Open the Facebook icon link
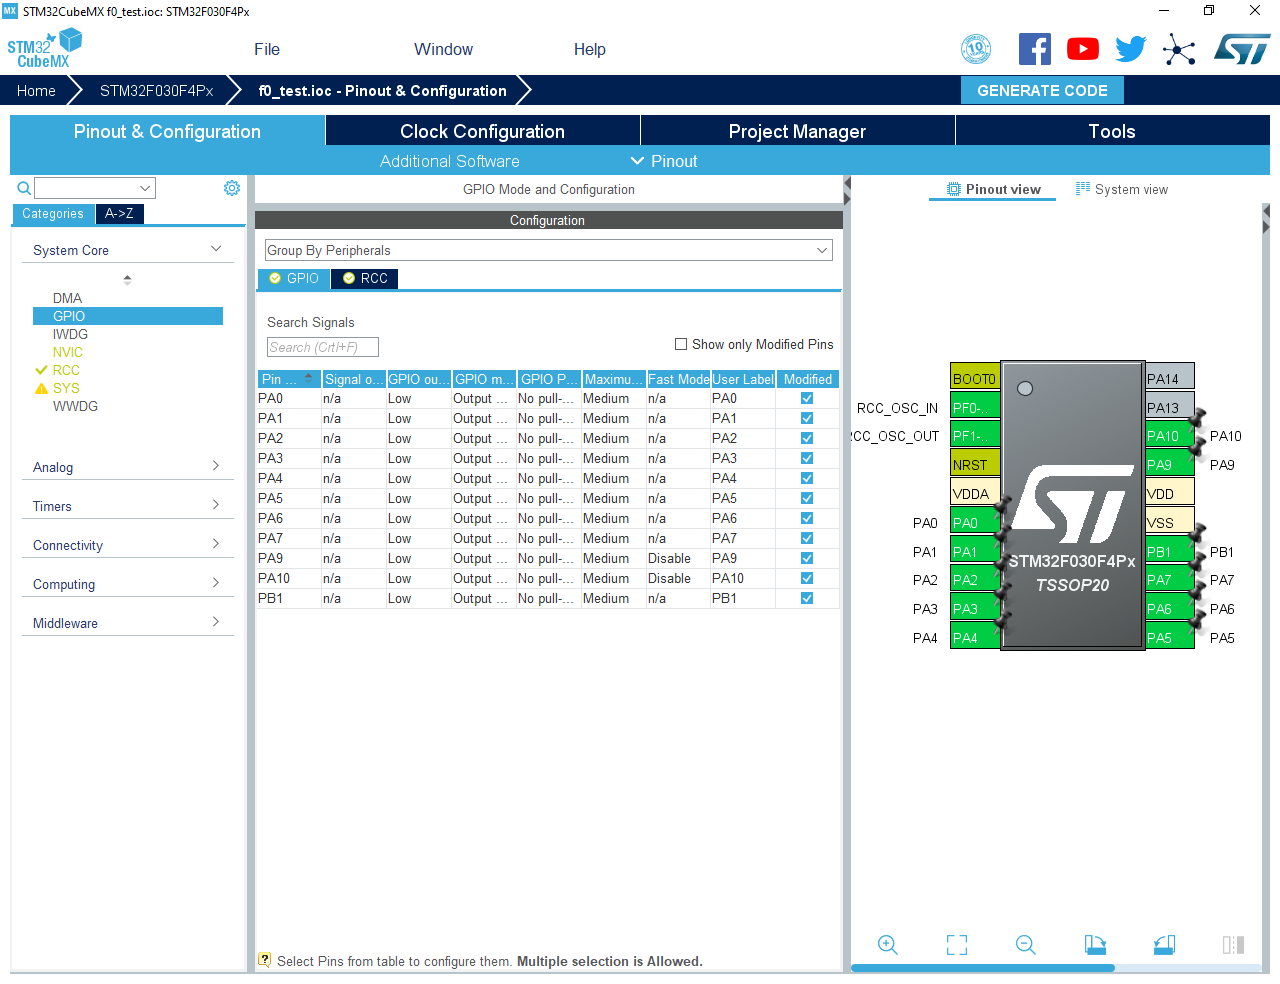The height and width of the screenshot is (984, 1280). tap(1035, 49)
